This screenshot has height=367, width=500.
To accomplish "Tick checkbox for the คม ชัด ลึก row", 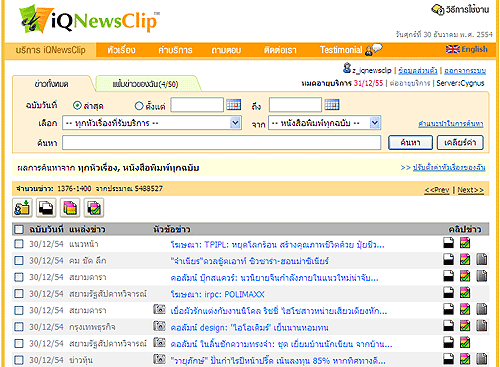I will click(x=19, y=260).
